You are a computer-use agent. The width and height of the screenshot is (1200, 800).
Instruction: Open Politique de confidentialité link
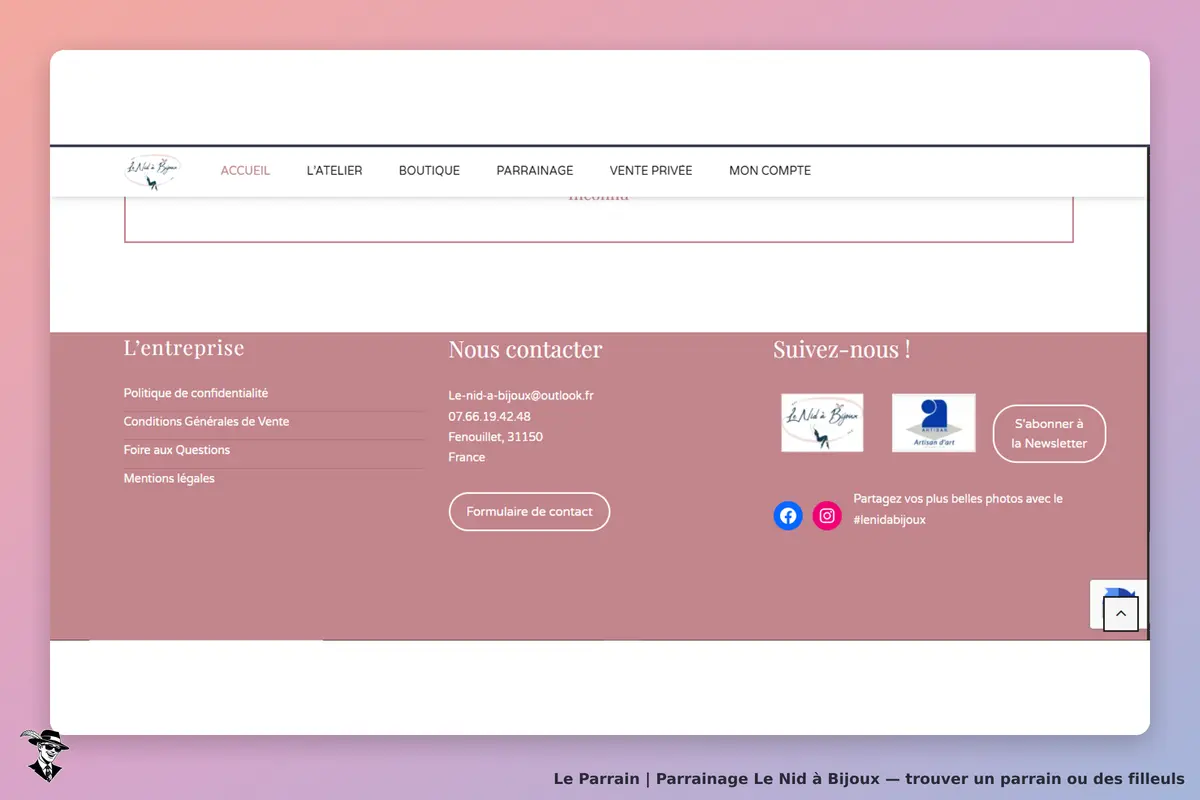pyautogui.click(x=196, y=394)
